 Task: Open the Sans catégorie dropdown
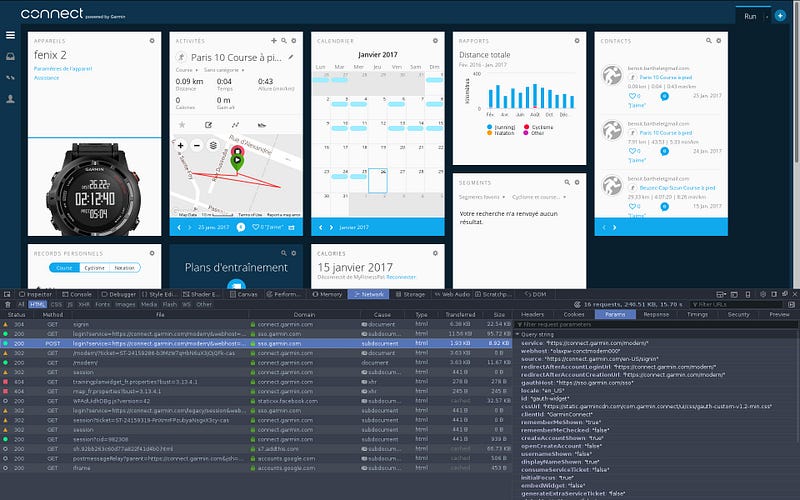(x=224, y=70)
